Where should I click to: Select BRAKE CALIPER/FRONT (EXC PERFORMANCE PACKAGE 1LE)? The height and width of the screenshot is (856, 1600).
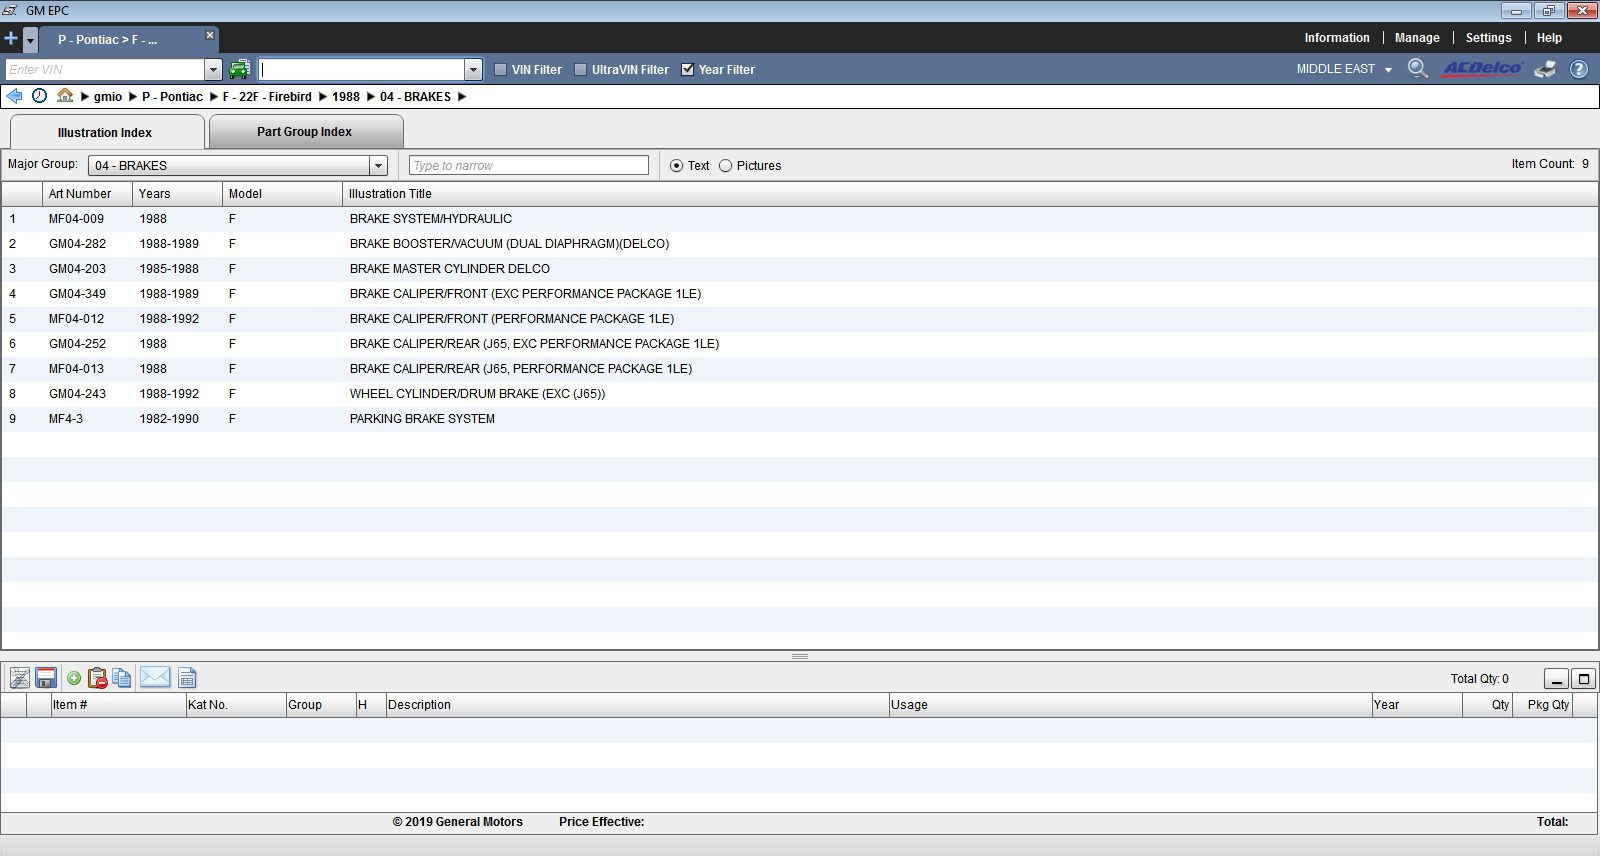799,294
